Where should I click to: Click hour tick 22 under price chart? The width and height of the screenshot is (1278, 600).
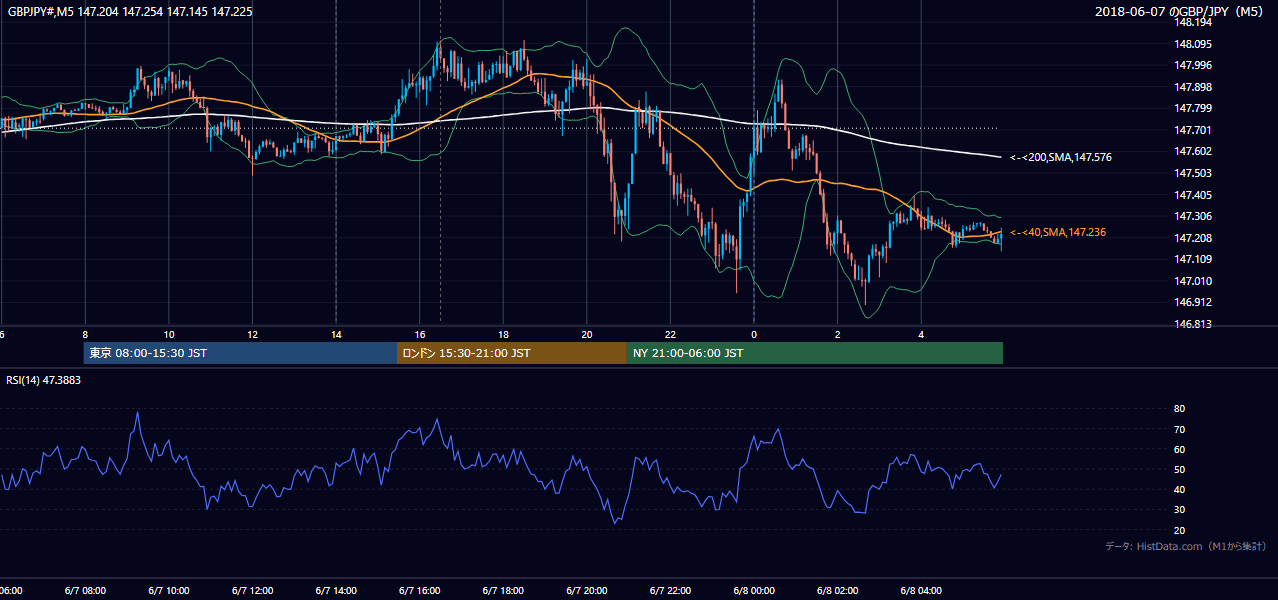click(670, 335)
